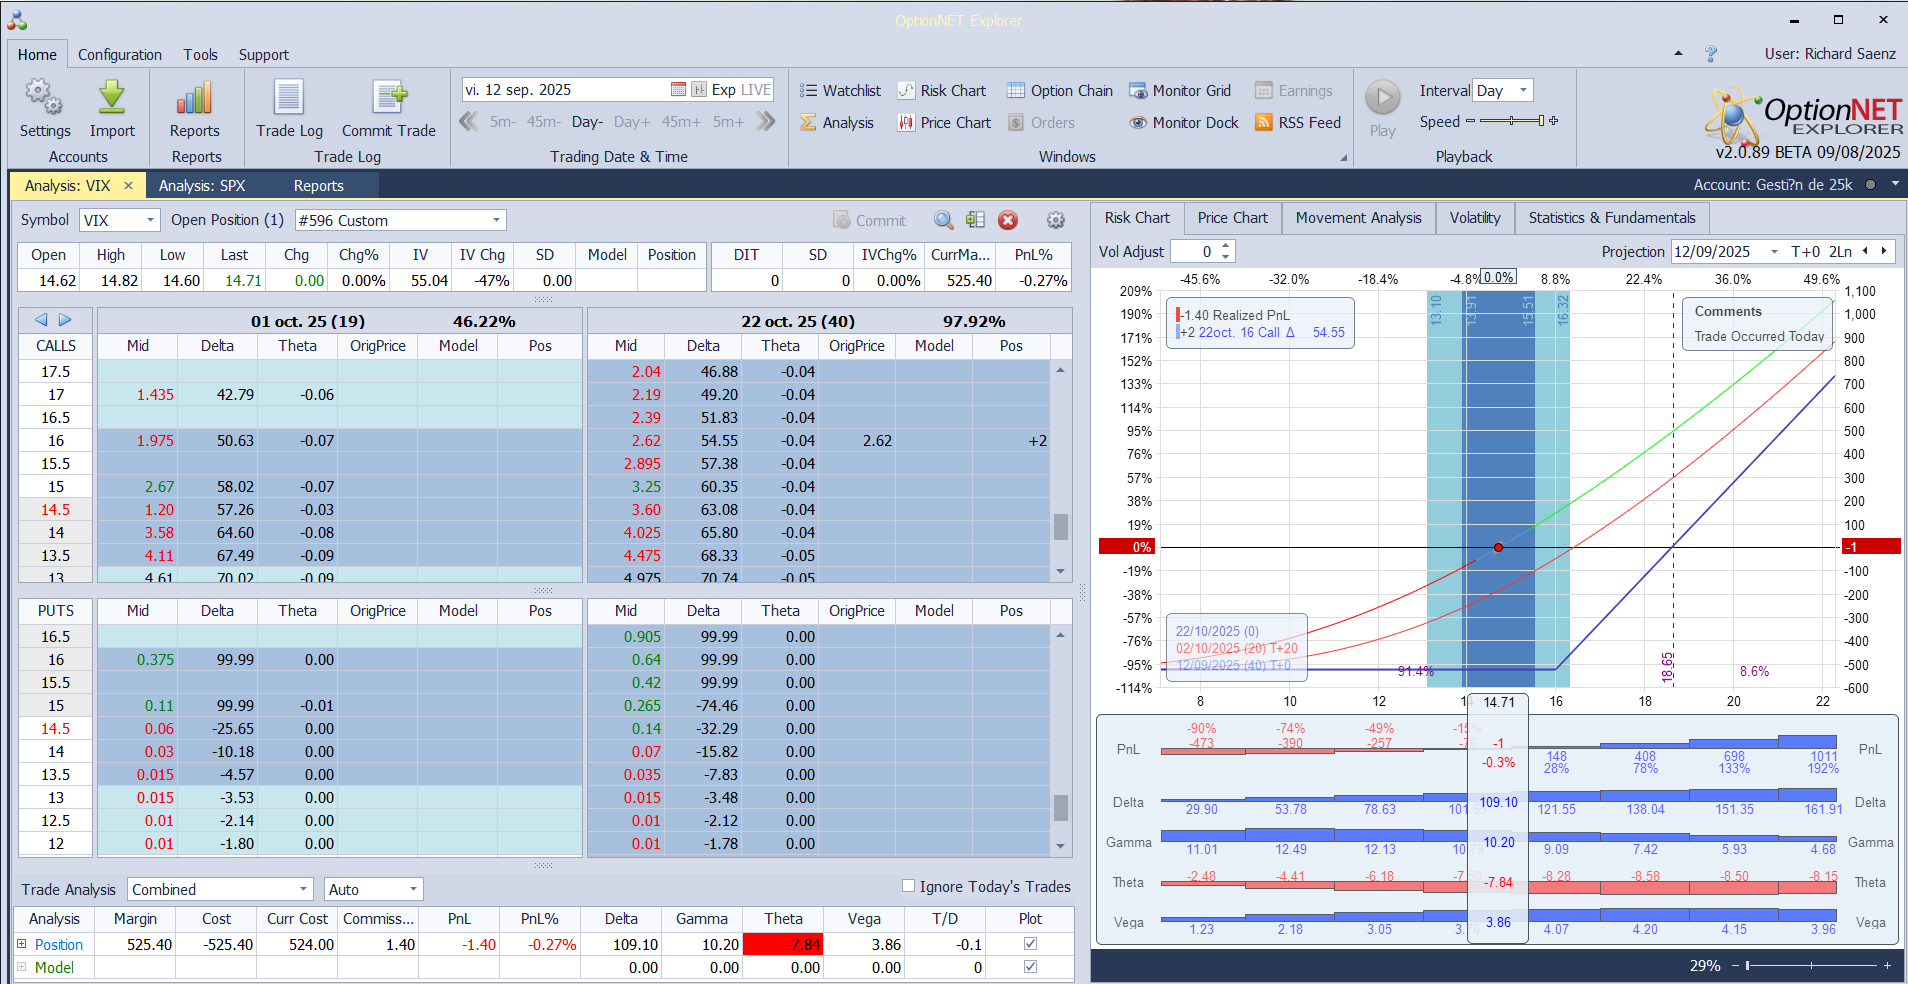Click the Import download arrow icon

[x=112, y=98]
